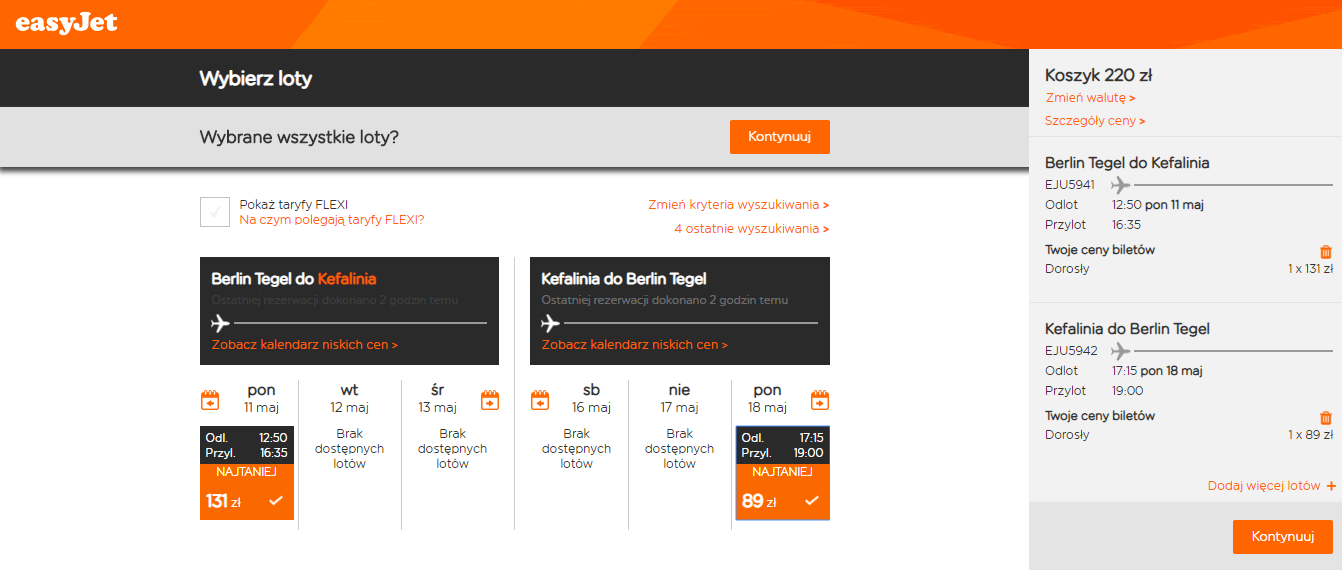Click the 12:50 pon 11 maj departure text
Viewport: 1342px width, 570px height.
click(1158, 205)
